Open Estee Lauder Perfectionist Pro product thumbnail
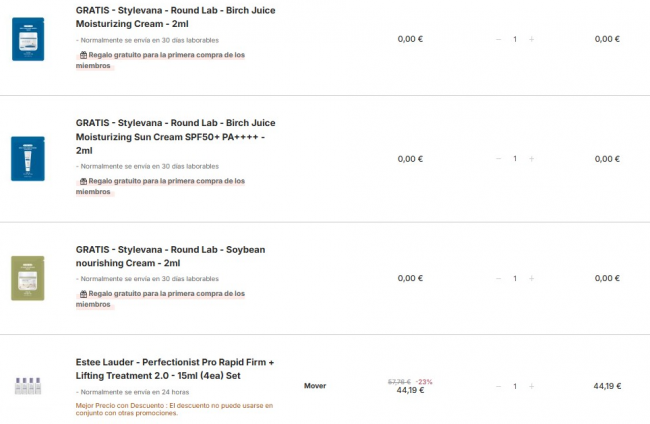The width and height of the screenshot is (650, 424). click(x=28, y=385)
